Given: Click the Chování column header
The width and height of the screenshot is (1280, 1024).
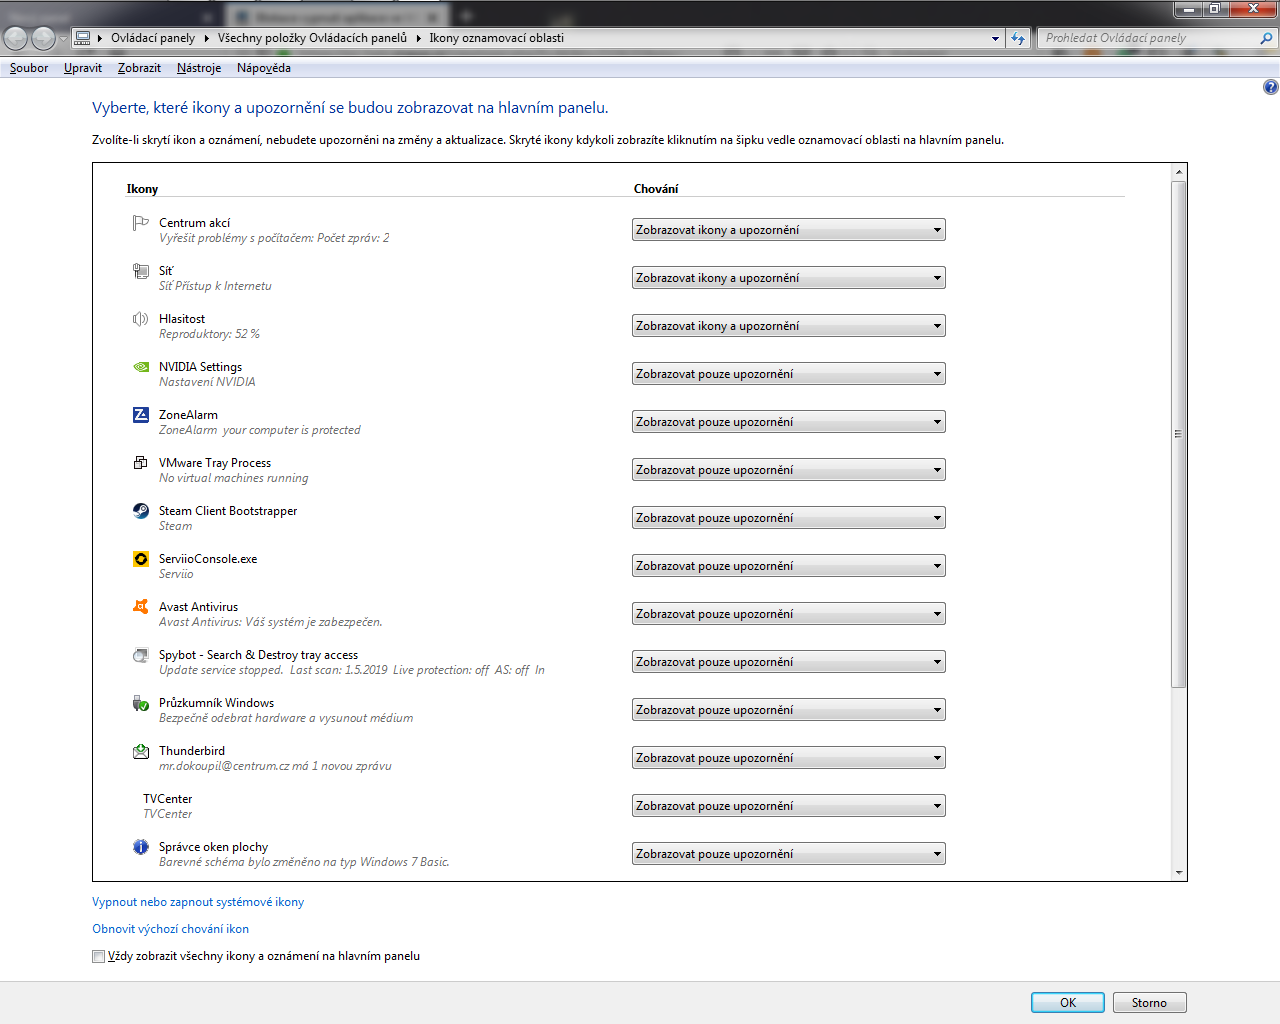Looking at the screenshot, I should point(656,189).
